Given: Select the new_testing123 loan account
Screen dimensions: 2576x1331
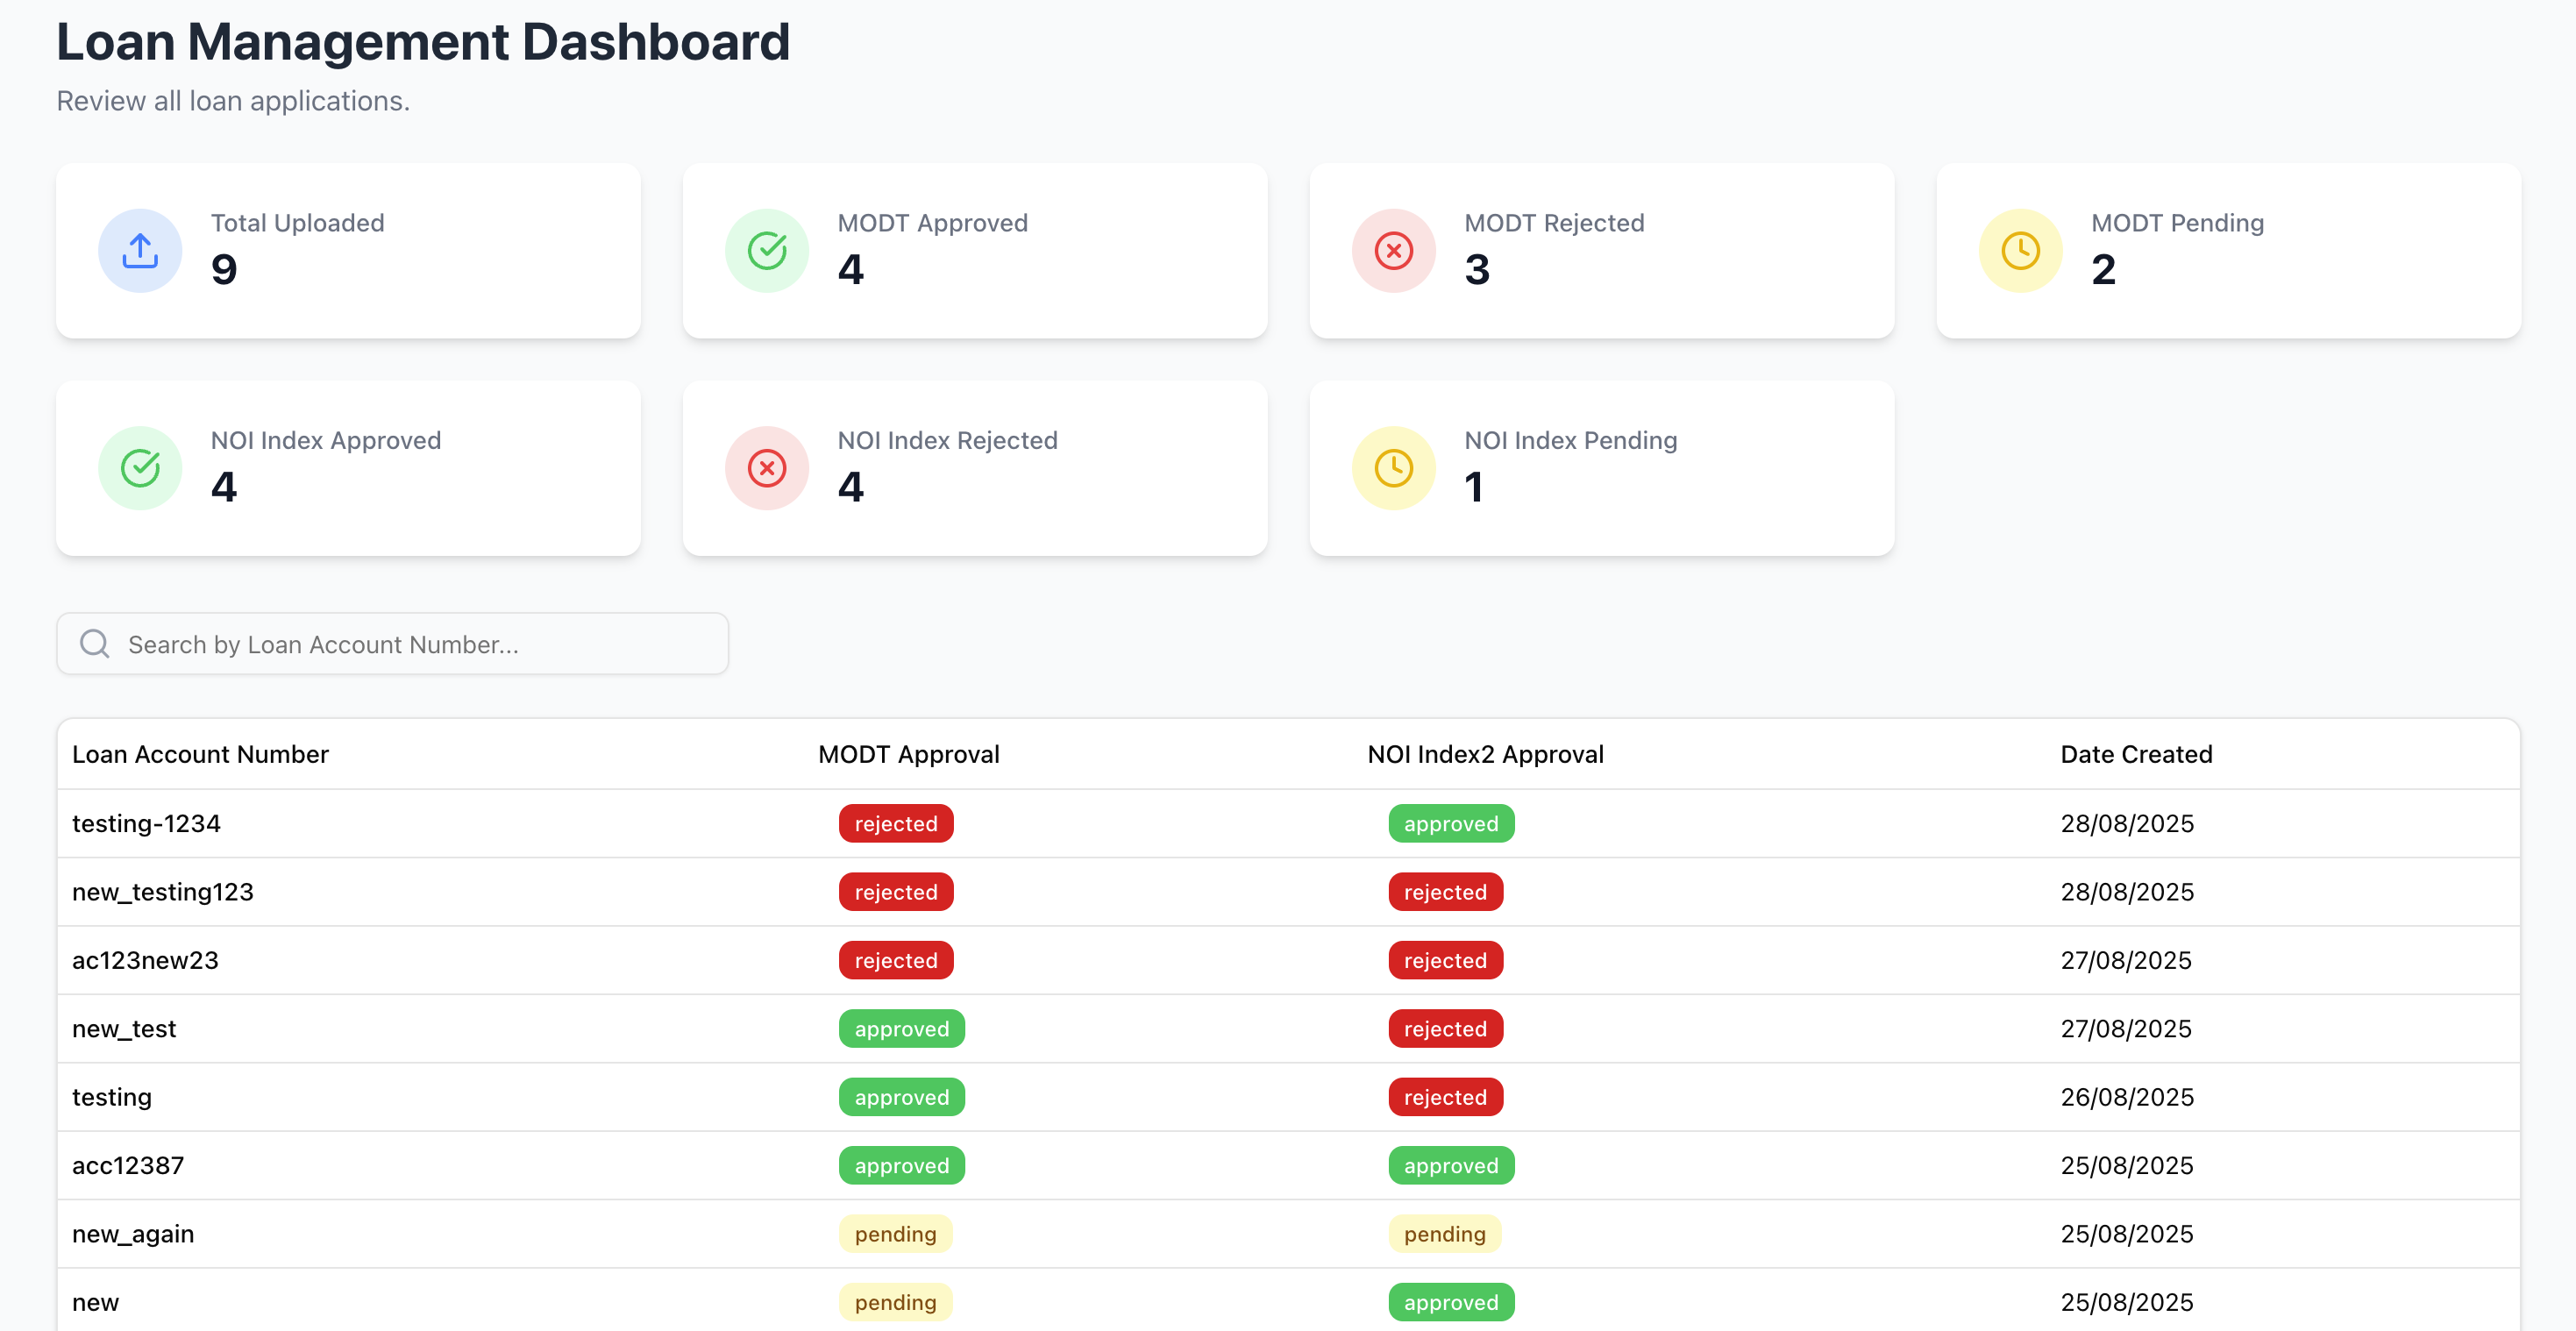Looking at the screenshot, I should [x=163, y=892].
